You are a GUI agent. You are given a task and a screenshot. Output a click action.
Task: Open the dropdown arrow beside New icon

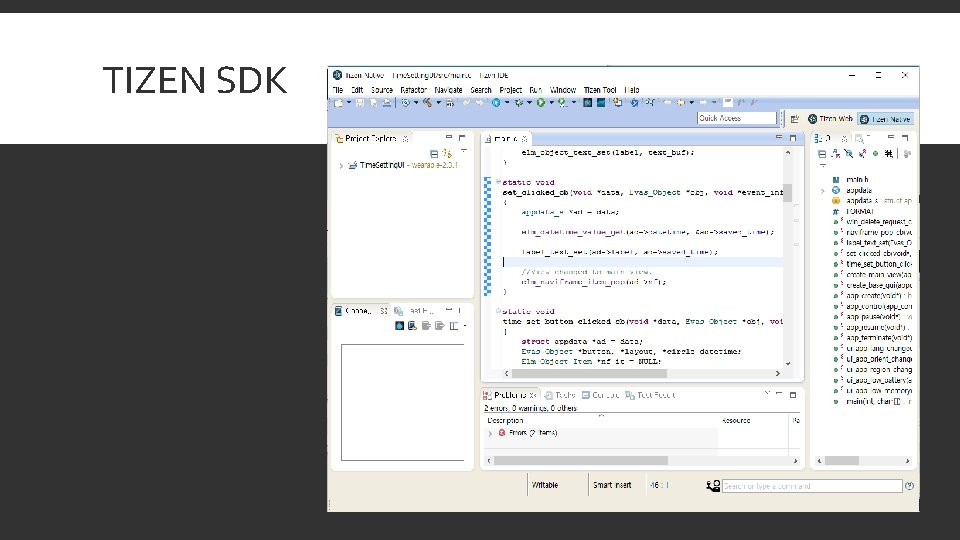349,103
